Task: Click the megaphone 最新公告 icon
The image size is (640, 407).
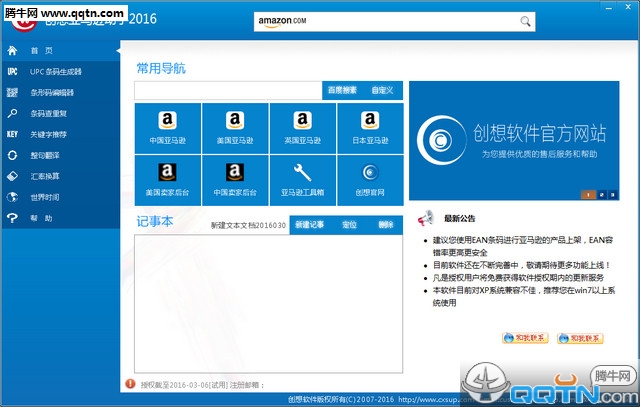Action: (425, 218)
